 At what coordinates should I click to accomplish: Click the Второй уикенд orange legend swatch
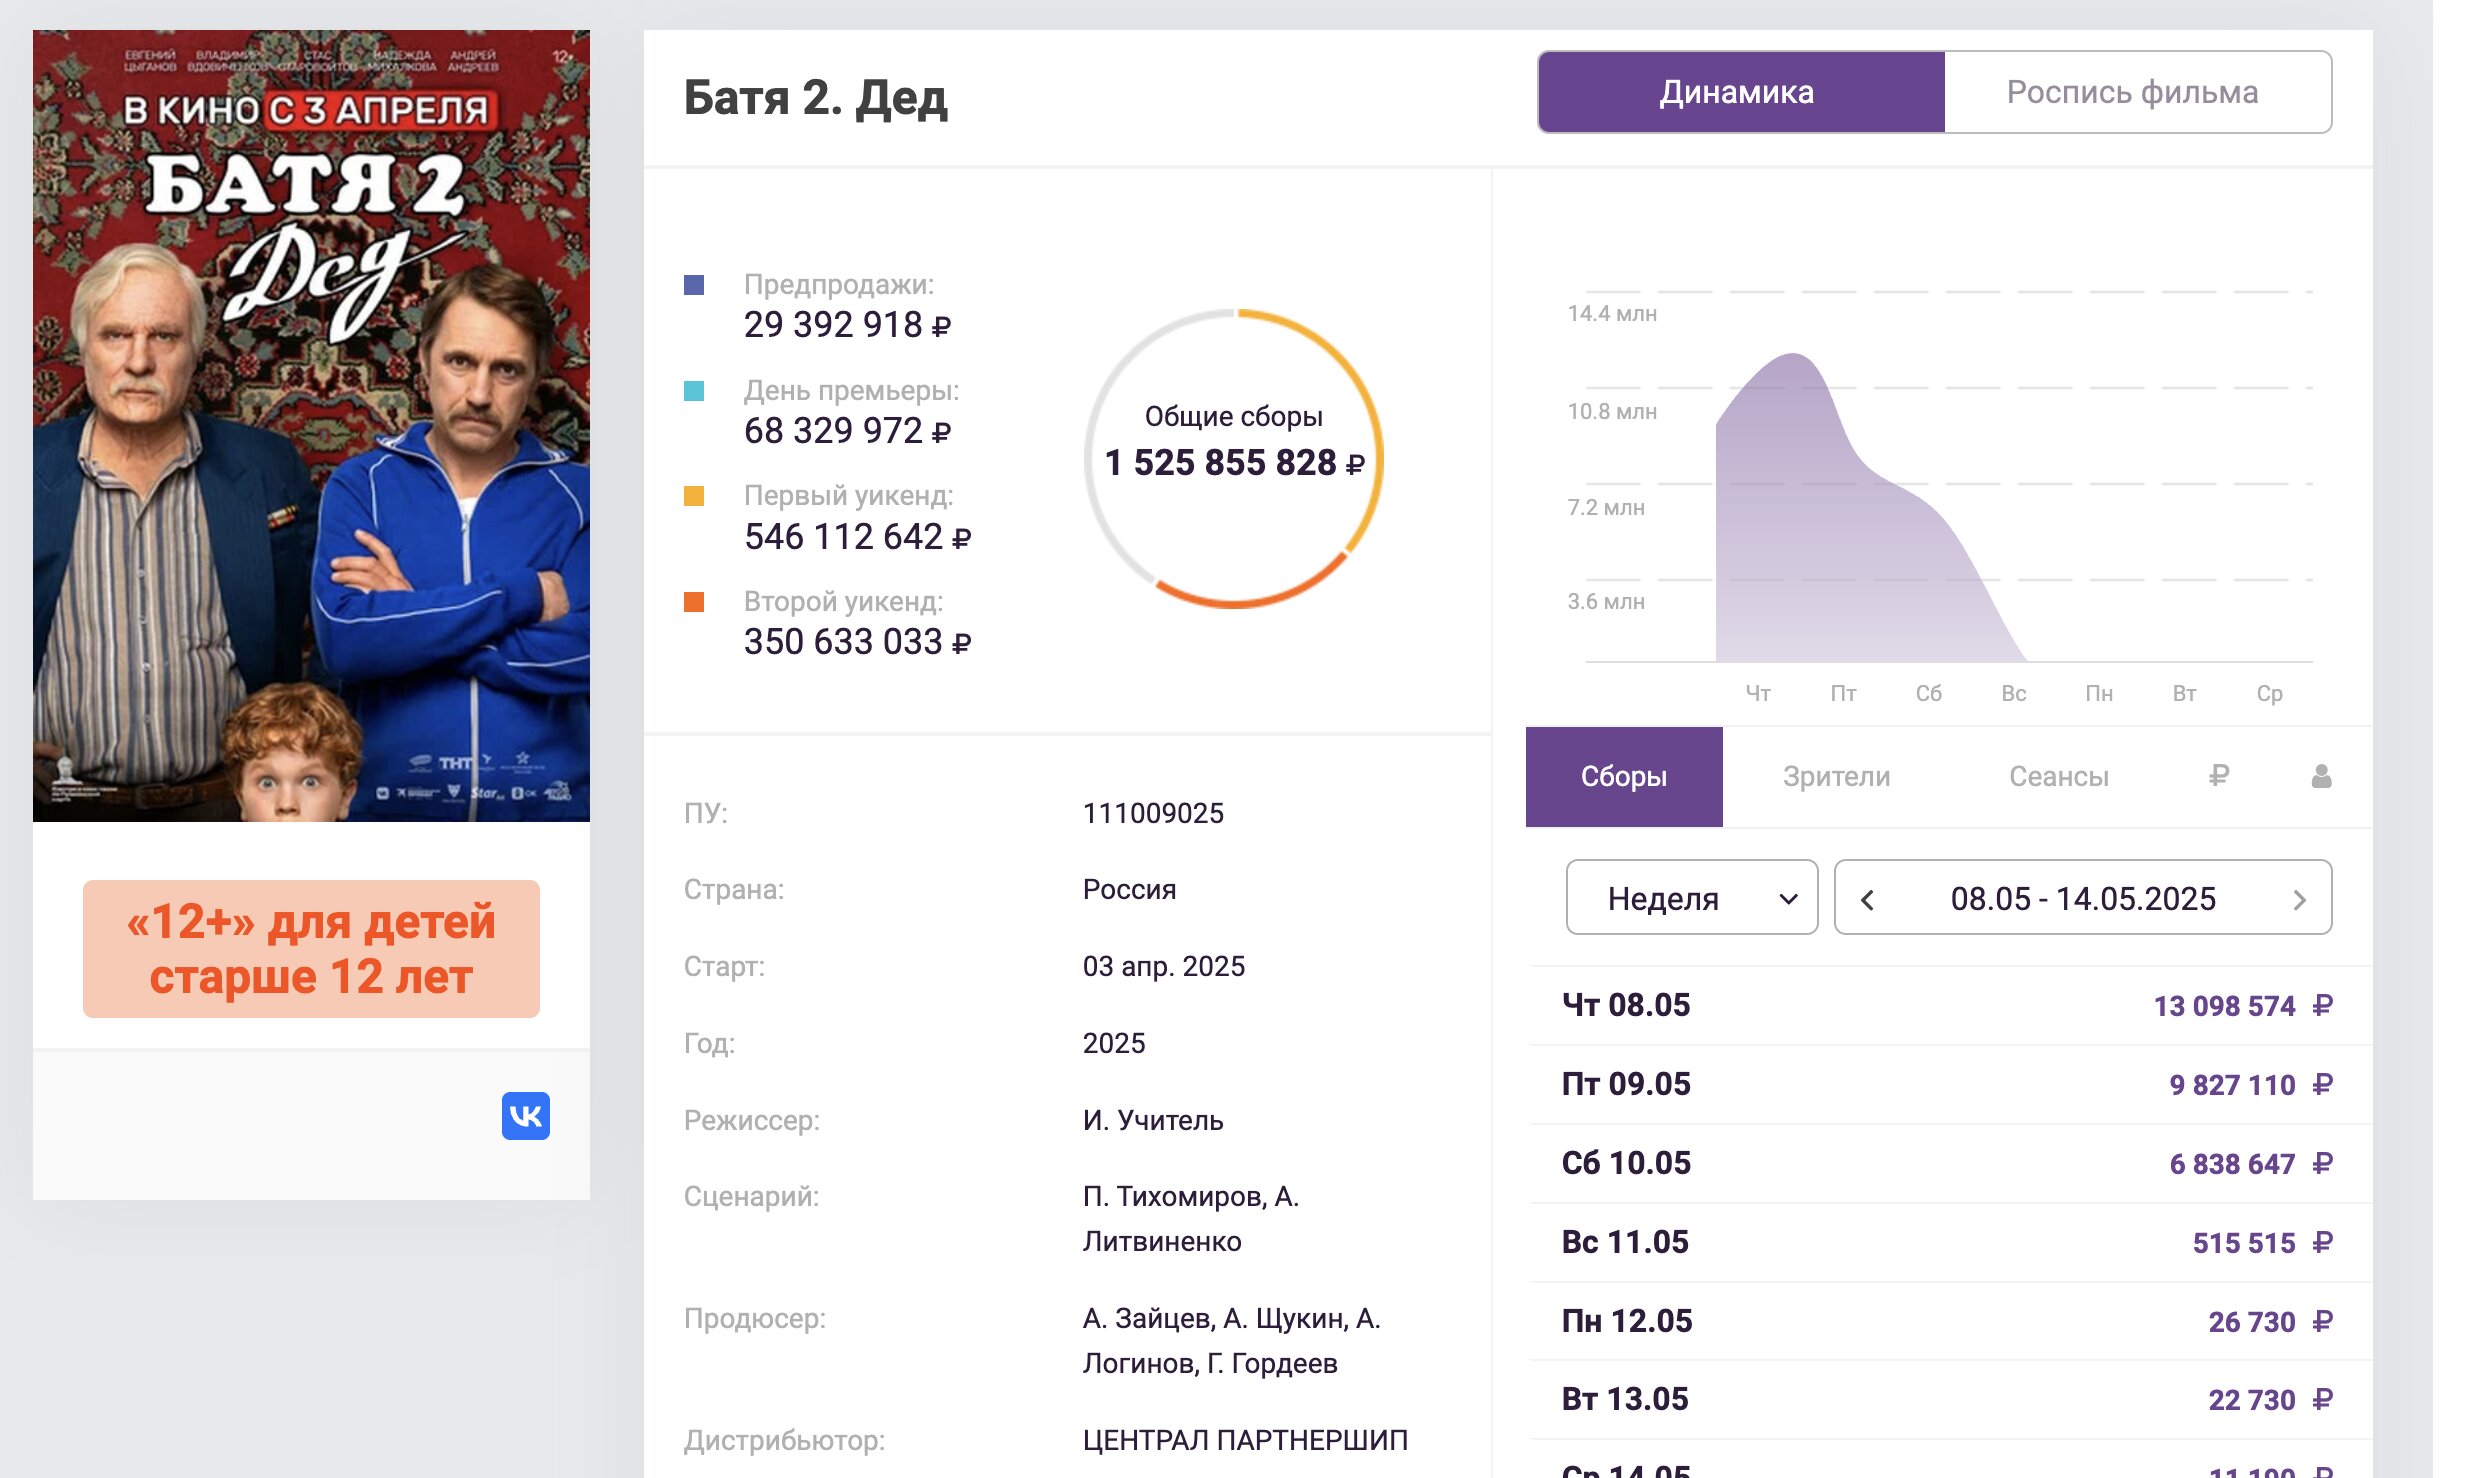[x=694, y=602]
